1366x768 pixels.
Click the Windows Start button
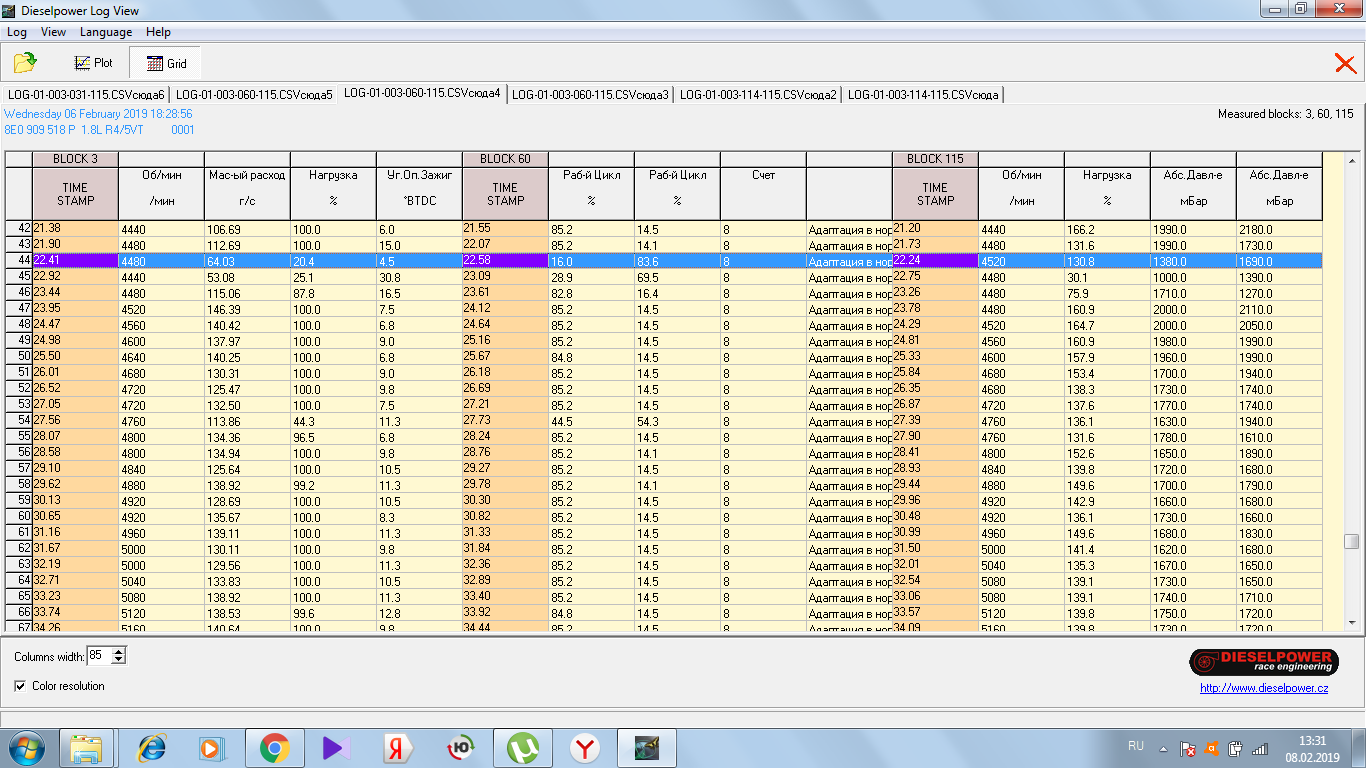27,748
